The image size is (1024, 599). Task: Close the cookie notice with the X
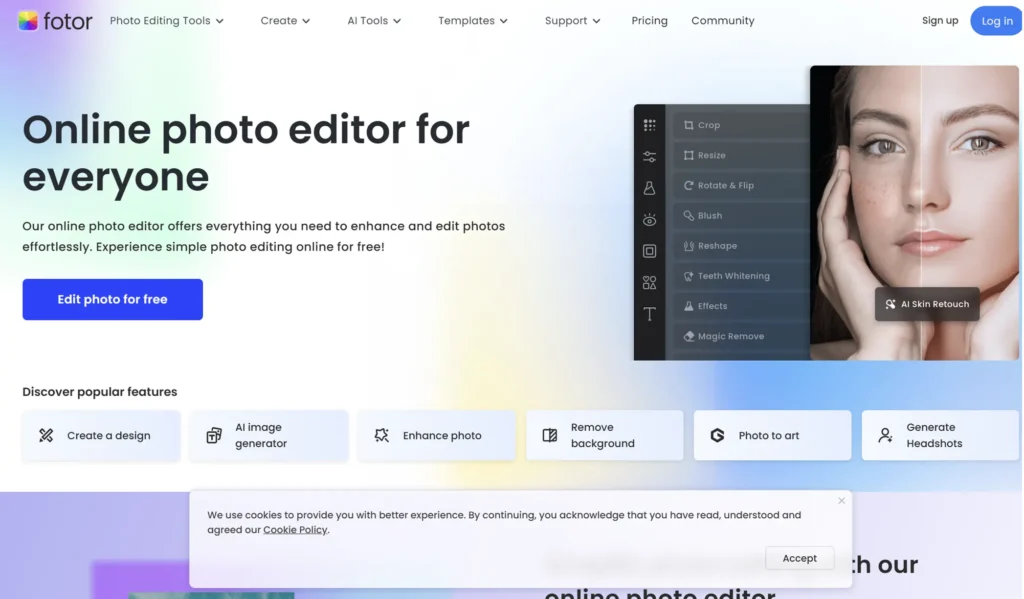point(841,501)
